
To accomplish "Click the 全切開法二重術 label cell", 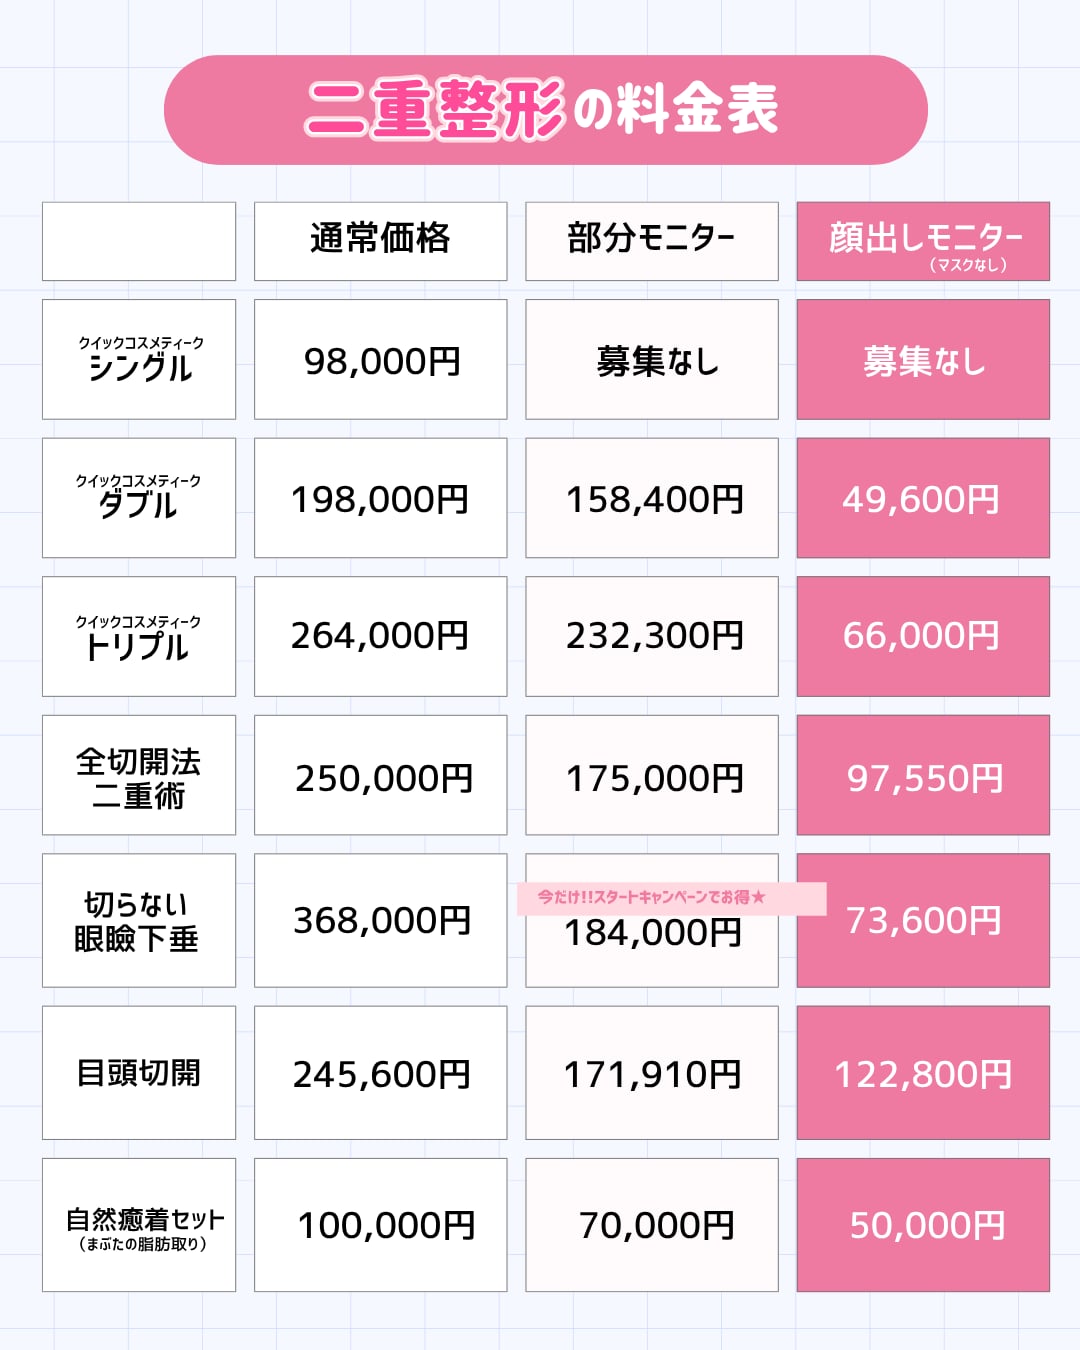I will point(139,775).
